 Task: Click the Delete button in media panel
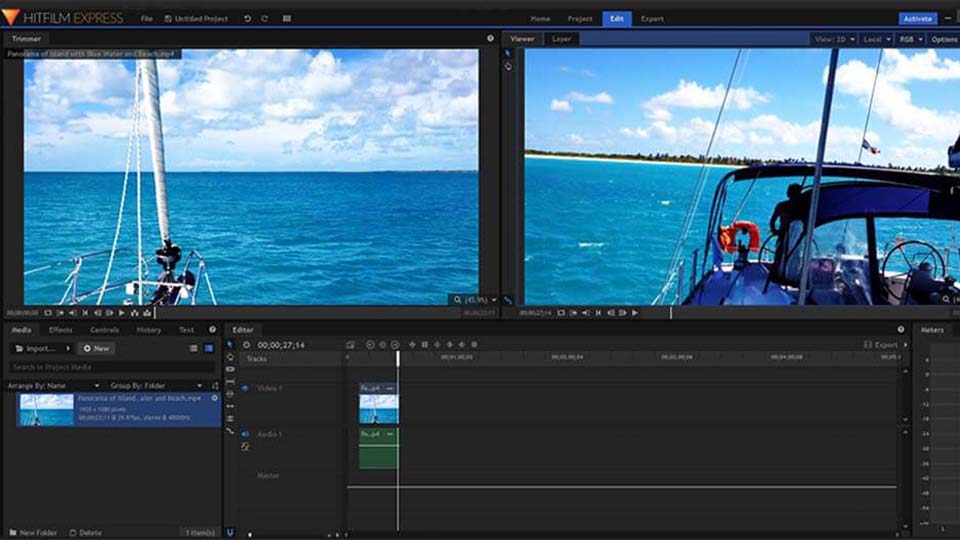pyautogui.click(x=86, y=533)
